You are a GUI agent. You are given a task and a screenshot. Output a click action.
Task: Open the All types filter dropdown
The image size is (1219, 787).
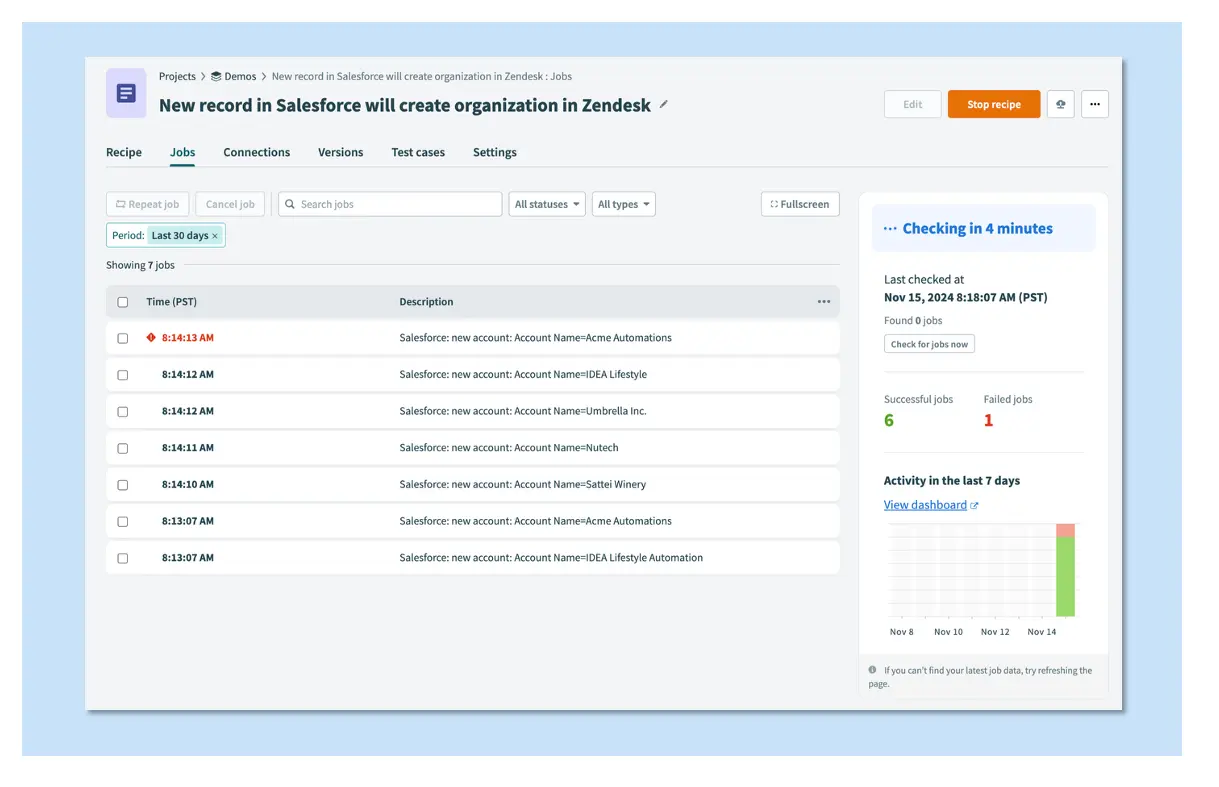click(623, 204)
